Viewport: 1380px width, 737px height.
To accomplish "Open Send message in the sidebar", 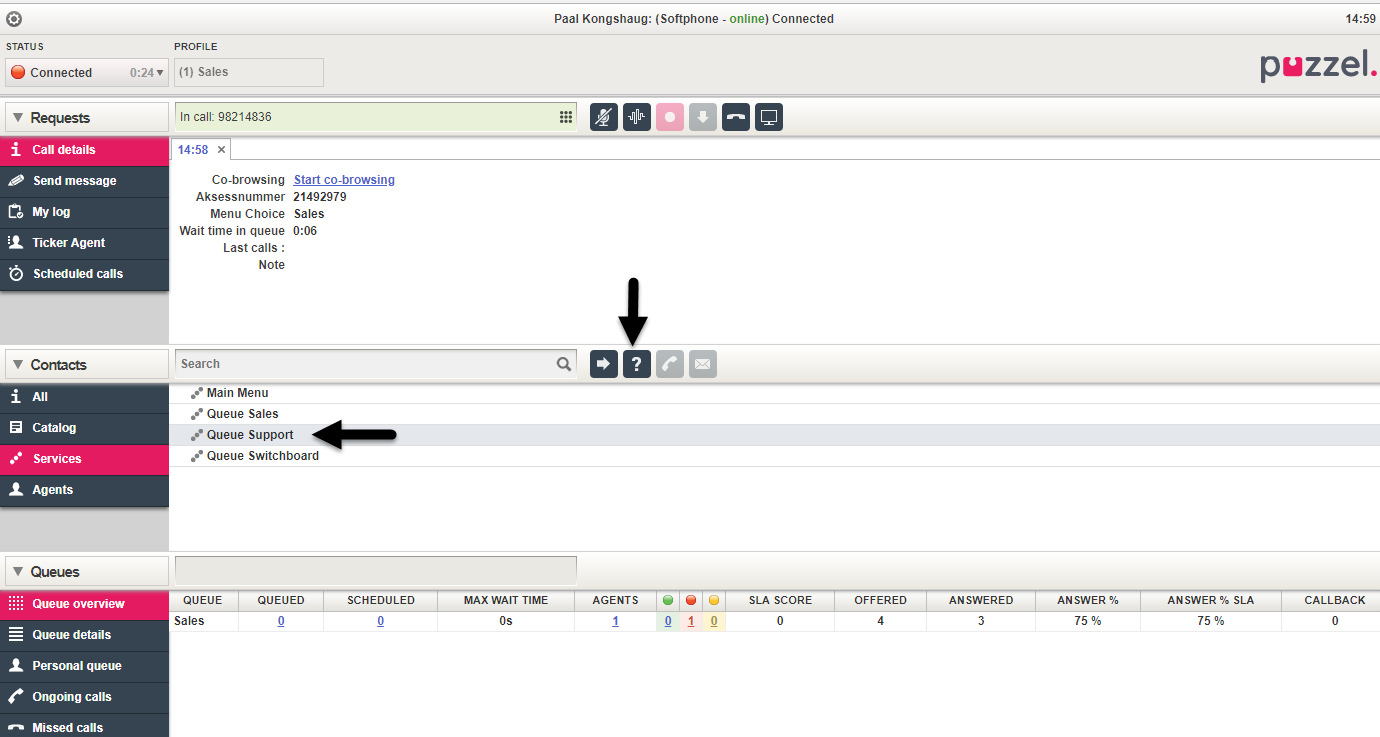I will pos(74,181).
